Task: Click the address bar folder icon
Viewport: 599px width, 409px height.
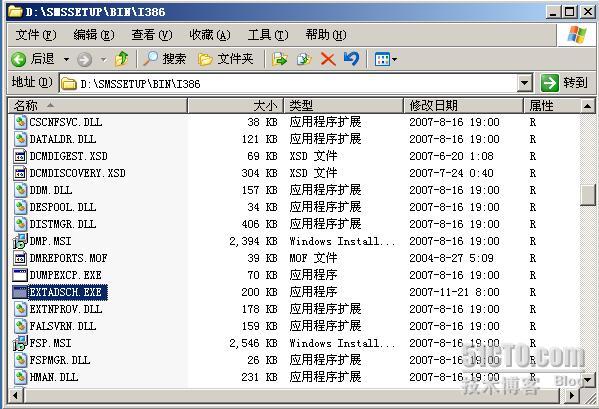Action: tap(69, 84)
